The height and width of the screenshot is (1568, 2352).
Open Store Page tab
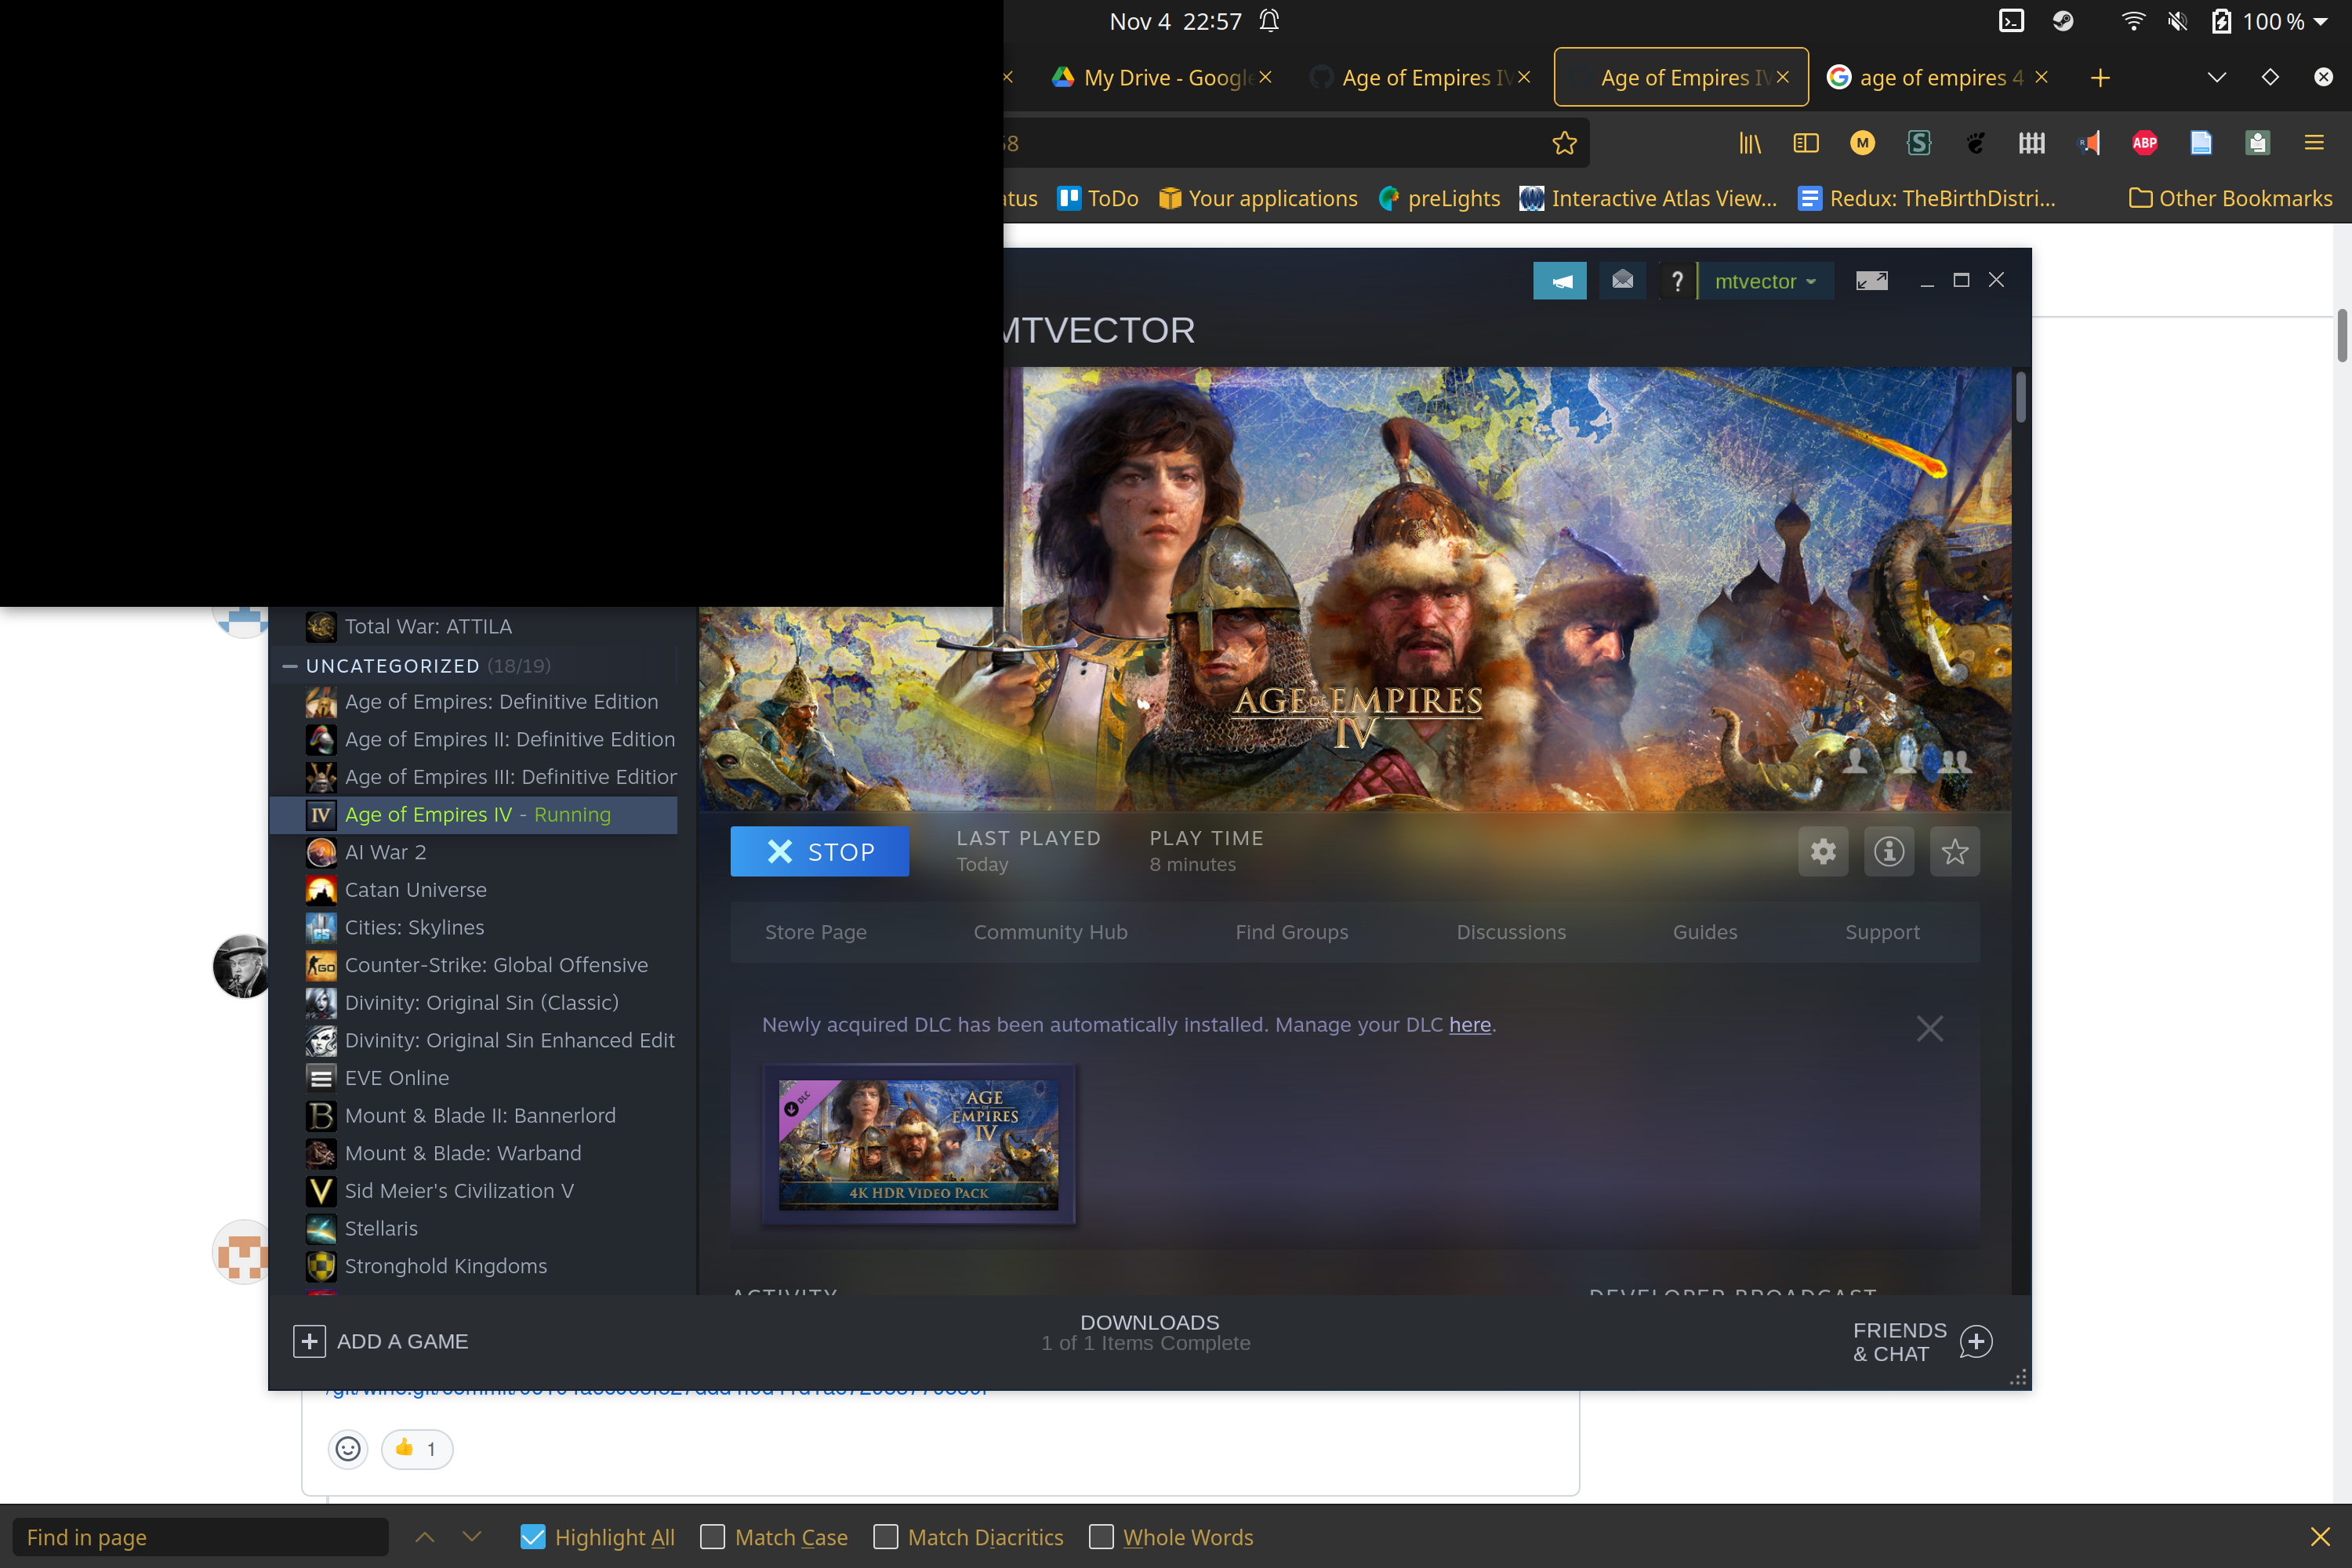coord(816,932)
